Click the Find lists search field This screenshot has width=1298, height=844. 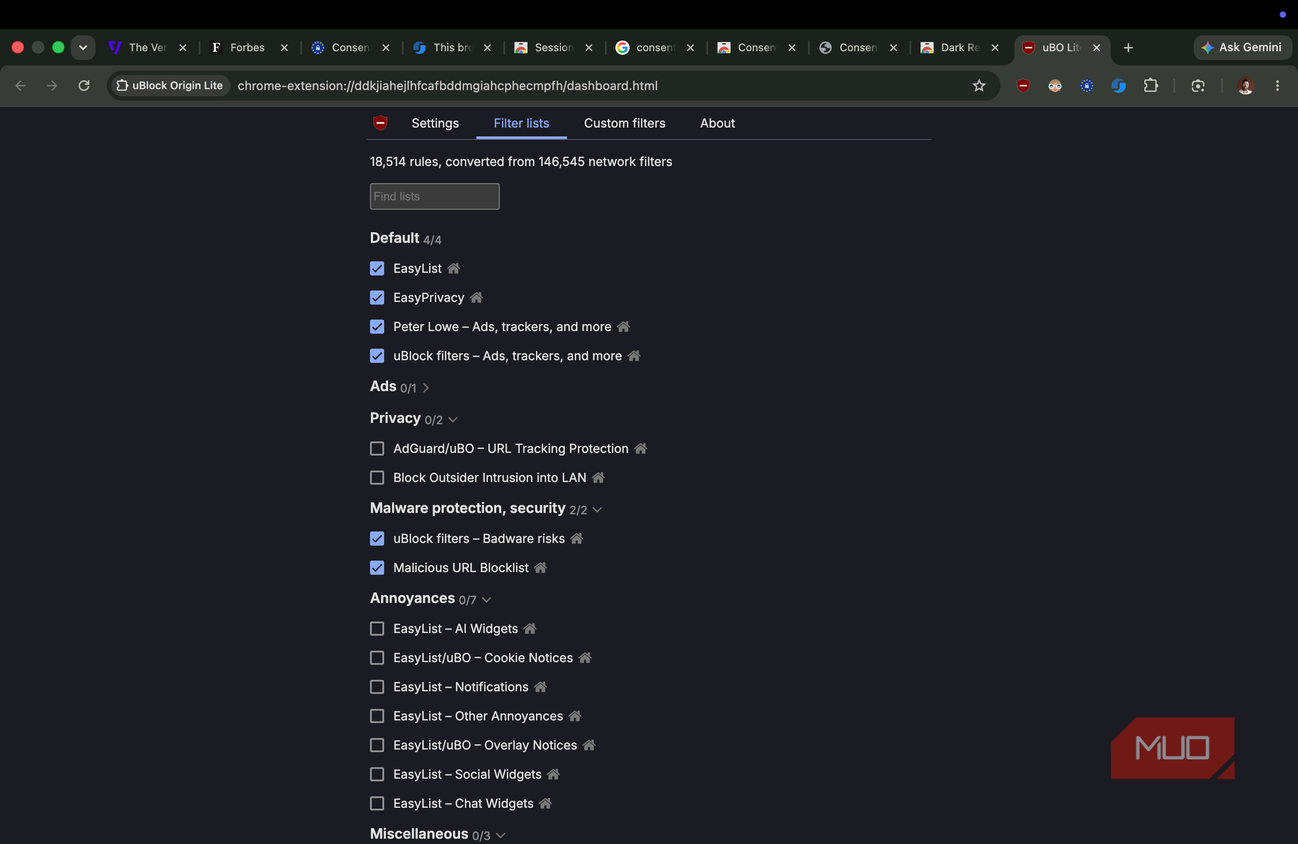434,196
